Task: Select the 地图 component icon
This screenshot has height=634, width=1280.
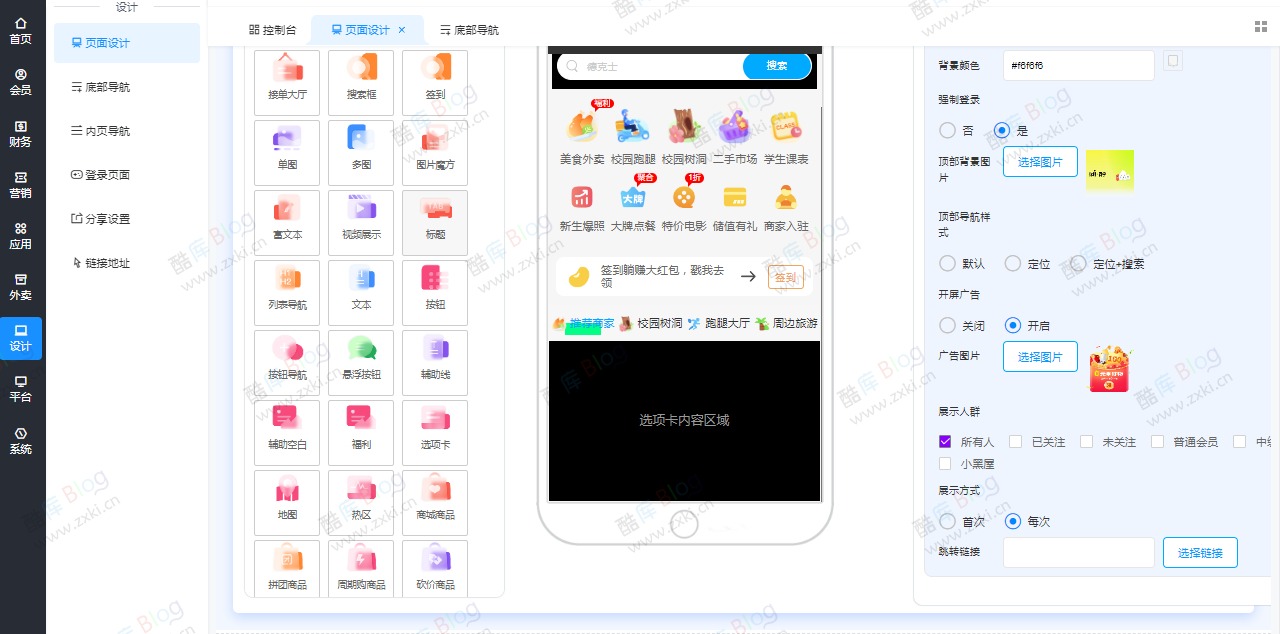Action: (287, 502)
